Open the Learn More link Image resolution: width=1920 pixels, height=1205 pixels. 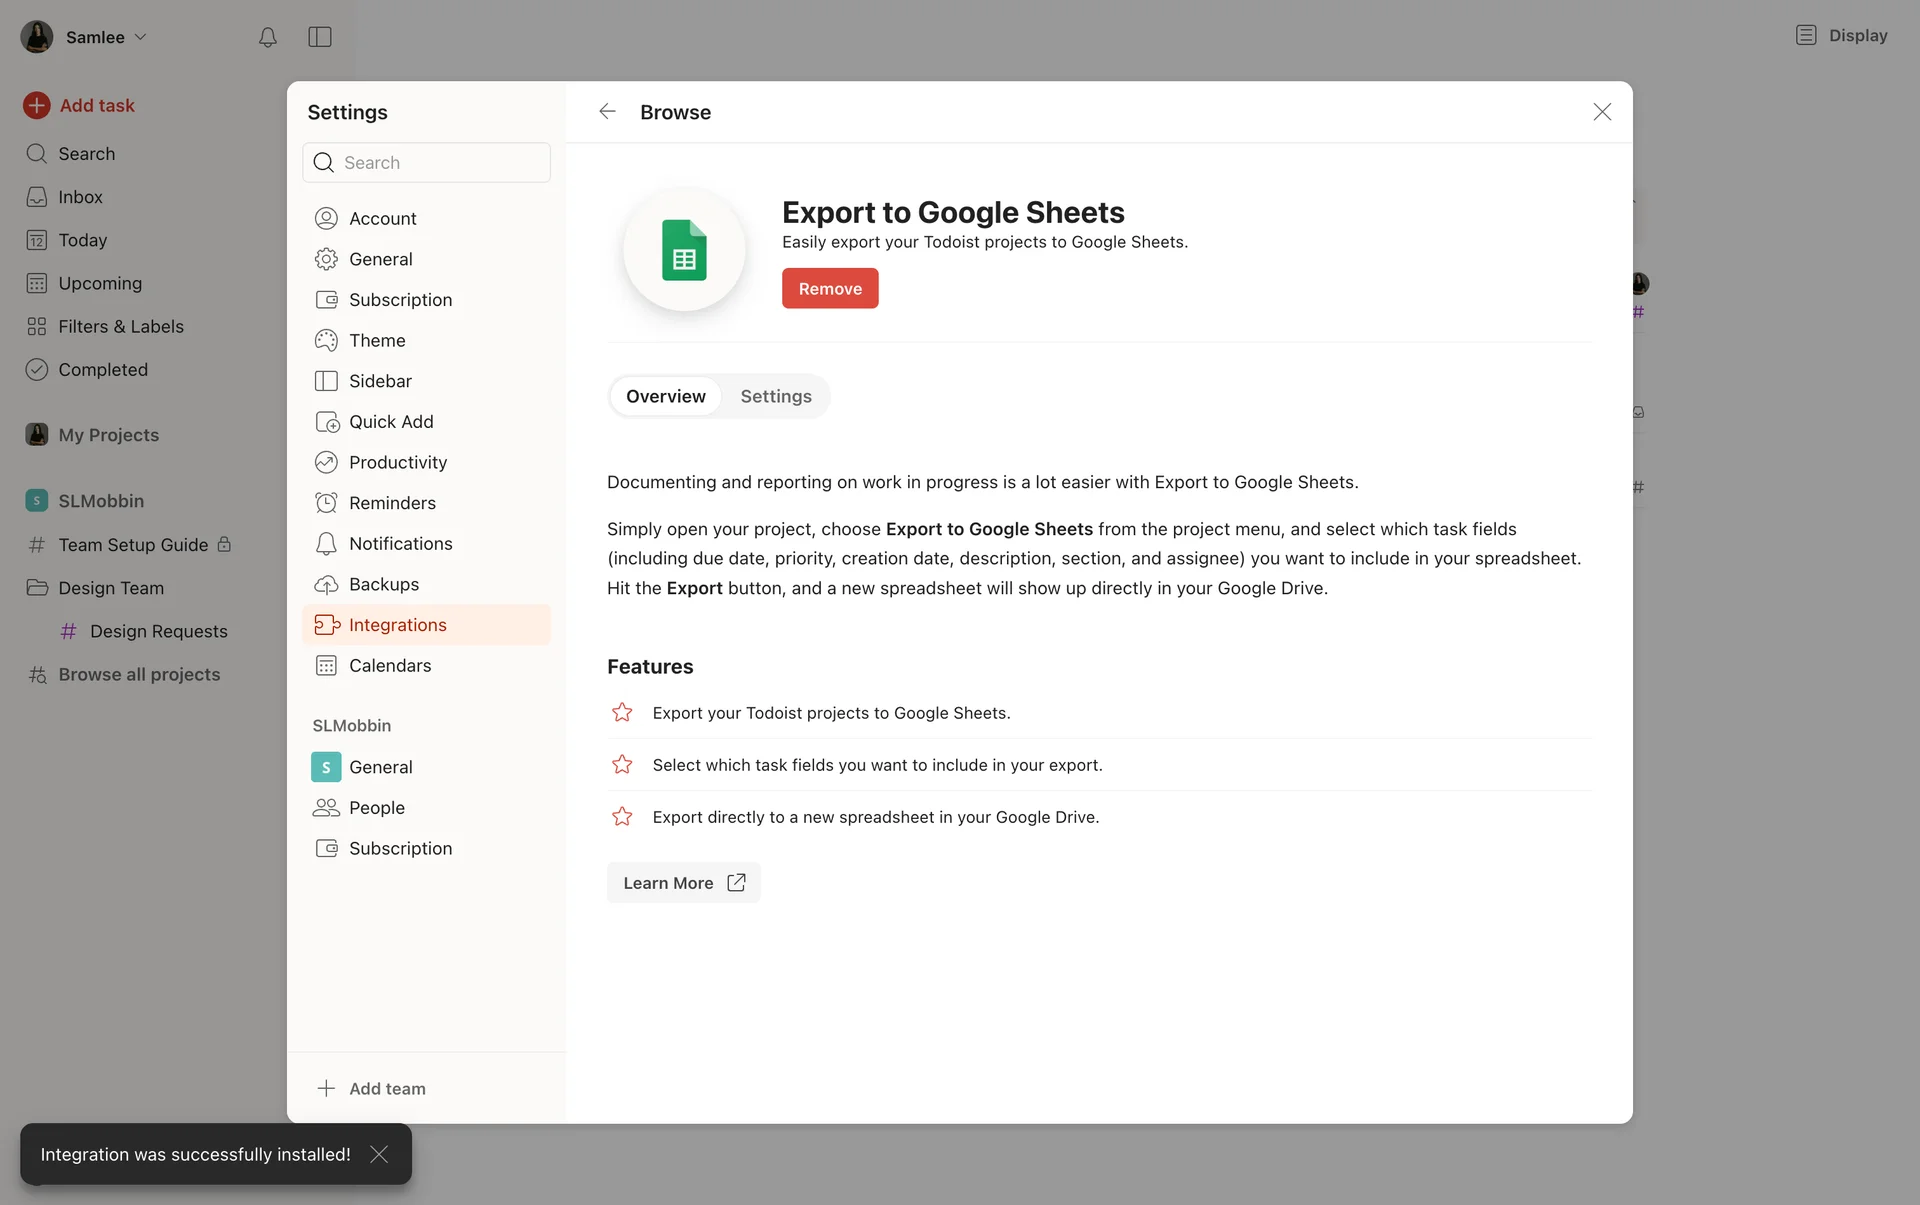(x=683, y=883)
